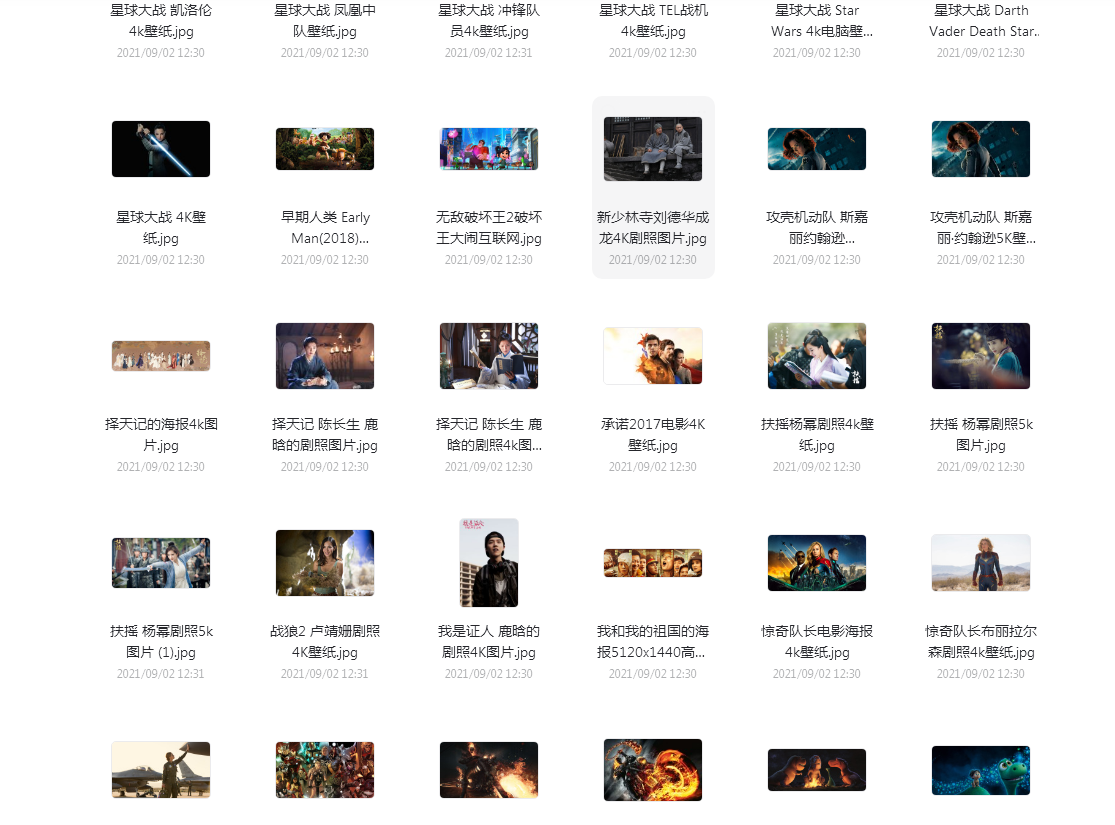
Task: Click file name 择天记 陈长生 鹿晗的剧照4k图...
Action: click(x=489, y=435)
